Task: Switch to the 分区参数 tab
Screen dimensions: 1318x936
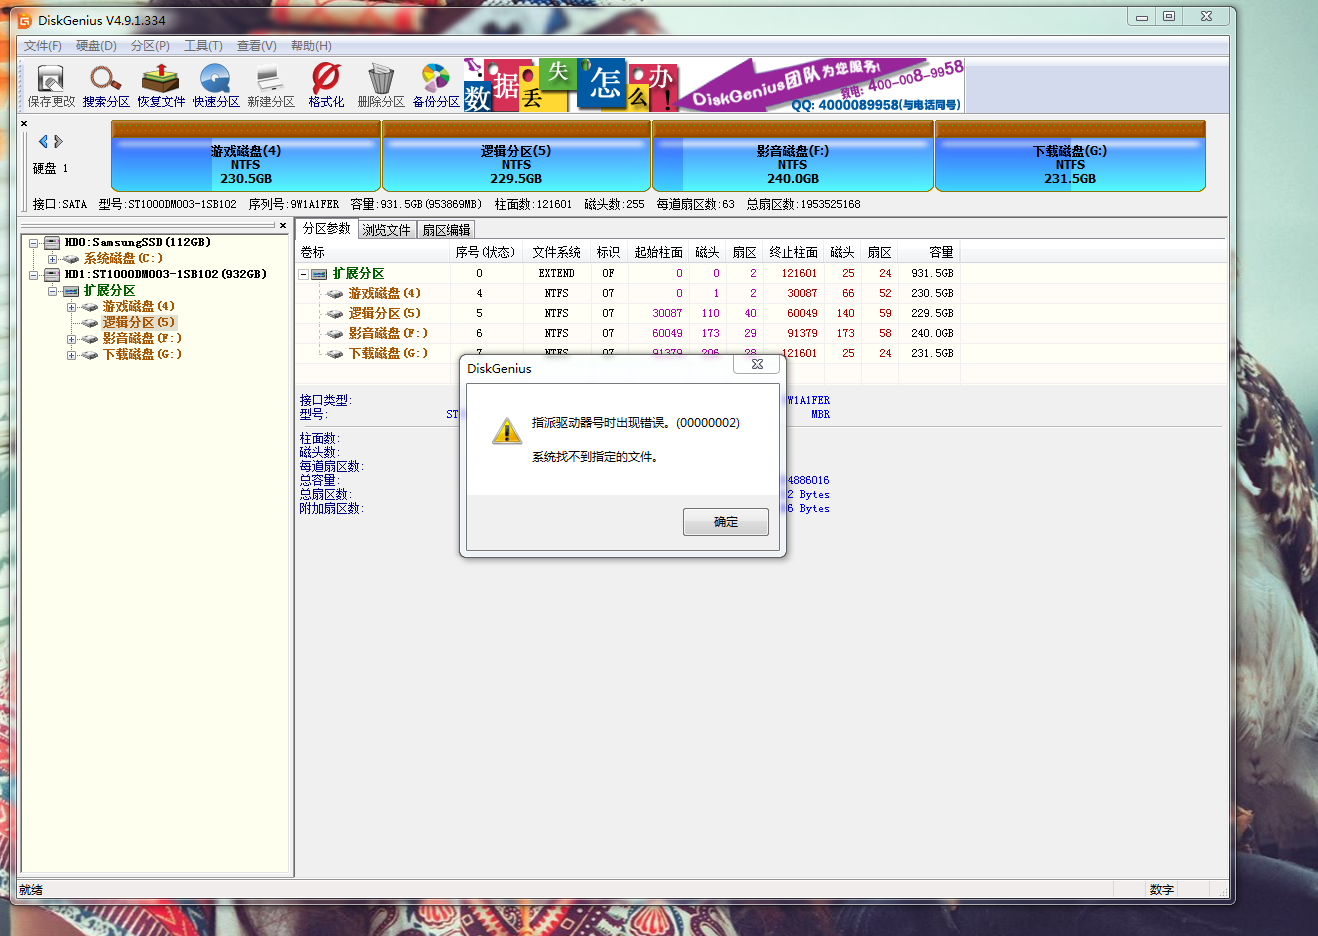Action: pyautogui.click(x=327, y=228)
